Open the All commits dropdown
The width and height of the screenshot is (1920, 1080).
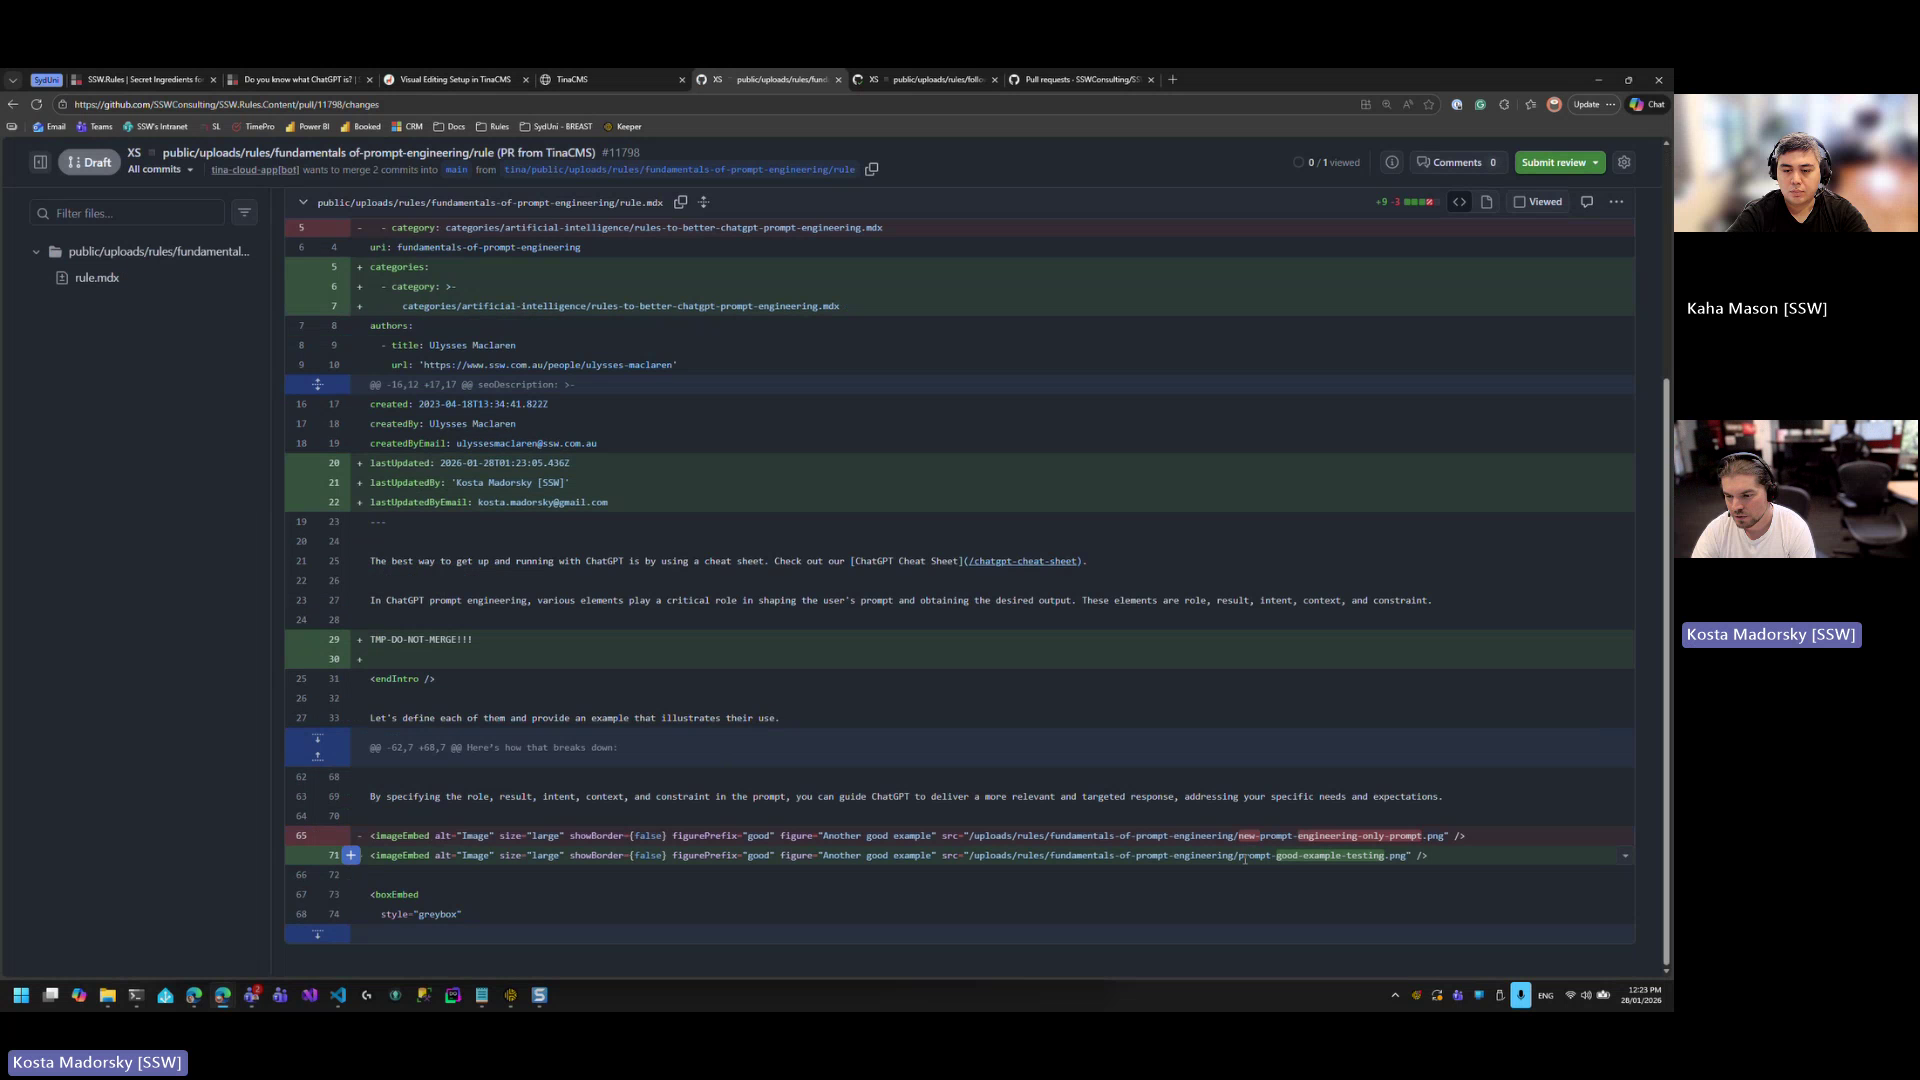tap(159, 169)
